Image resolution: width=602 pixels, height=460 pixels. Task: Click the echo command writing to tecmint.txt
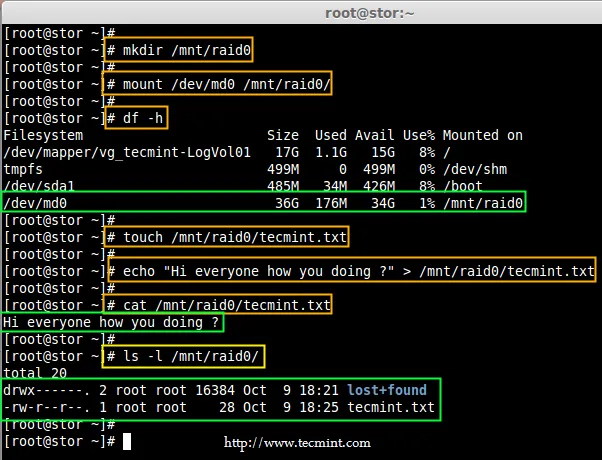[x=350, y=271]
